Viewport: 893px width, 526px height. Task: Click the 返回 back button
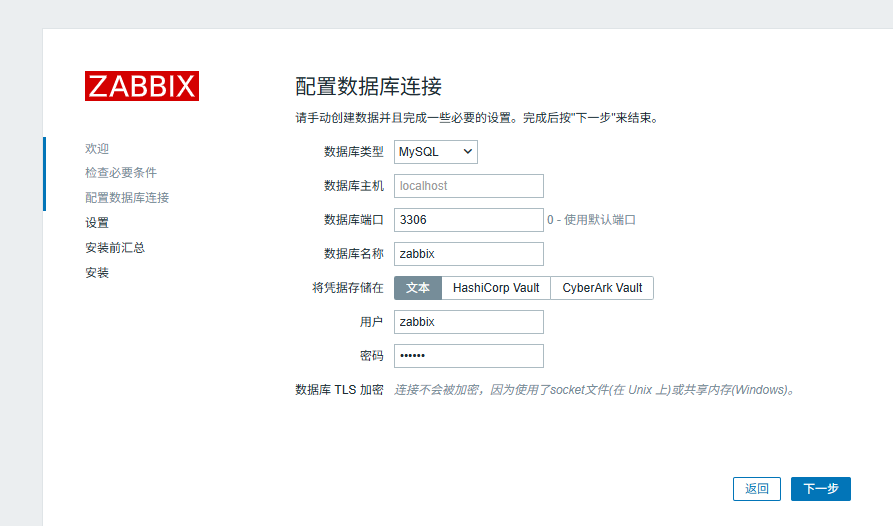click(757, 489)
